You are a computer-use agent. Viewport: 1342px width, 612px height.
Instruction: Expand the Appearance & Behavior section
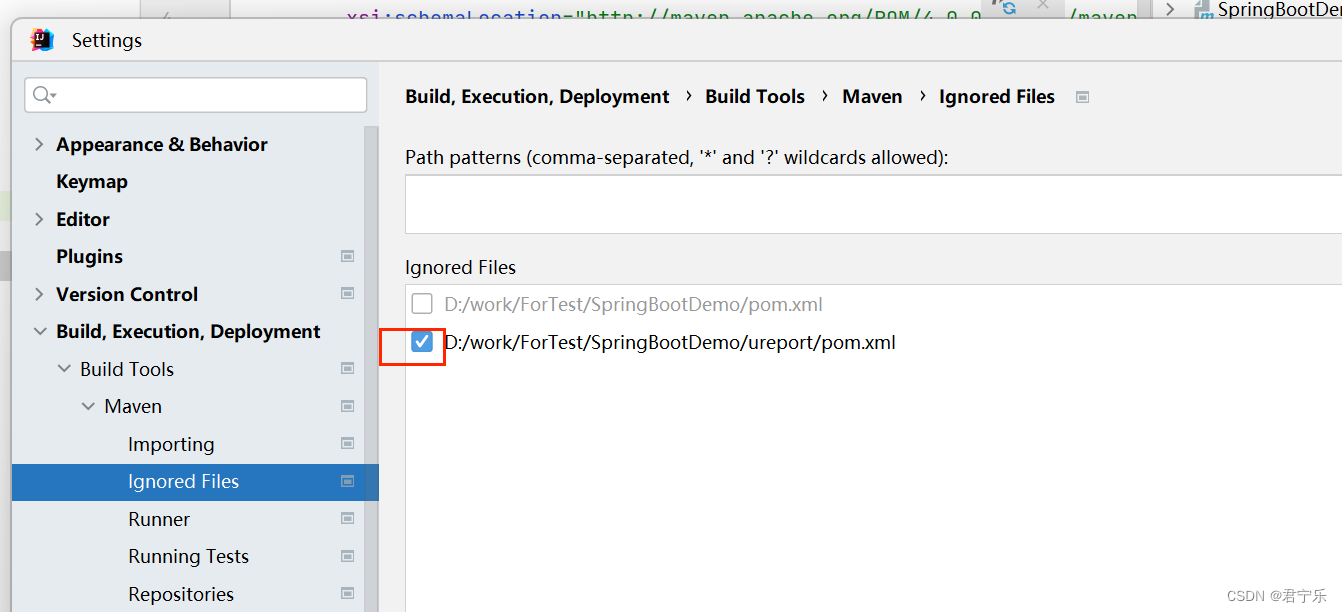pos(38,144)
